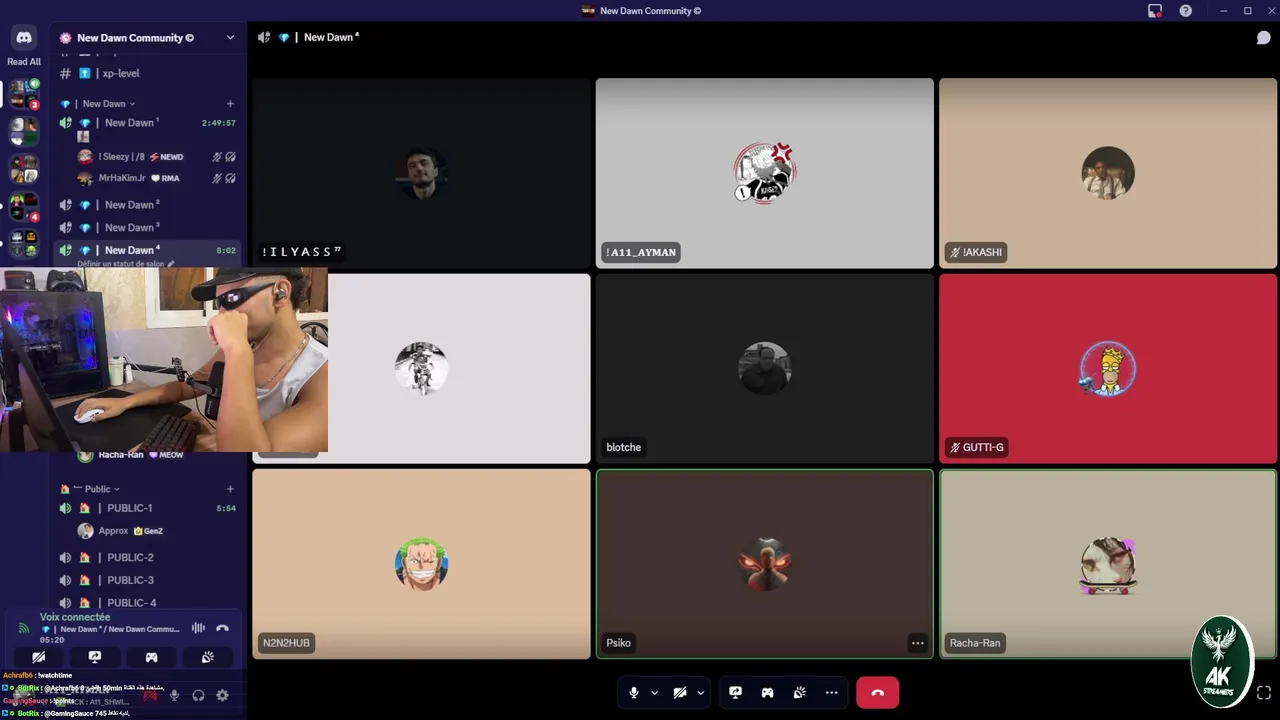Open server folder with red 3 badge

pos(24,93)
